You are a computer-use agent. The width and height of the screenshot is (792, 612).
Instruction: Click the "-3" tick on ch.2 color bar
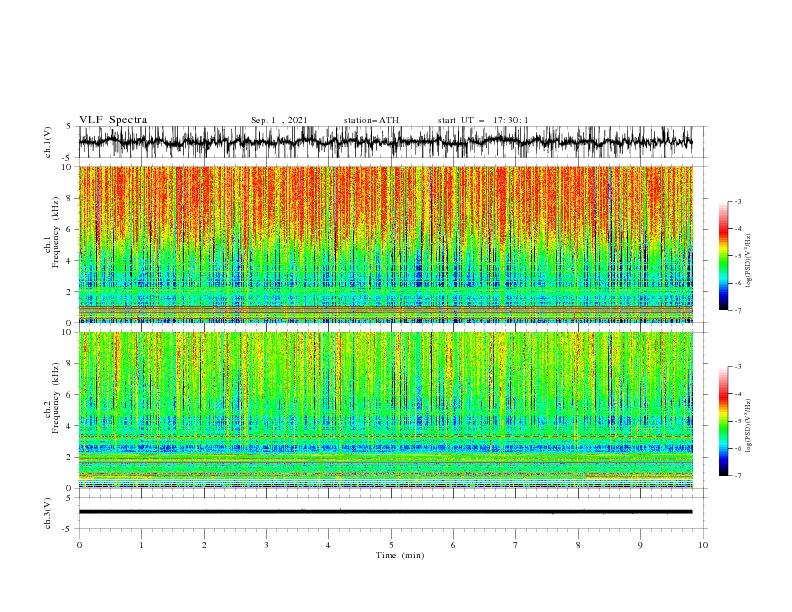[737, 367]
